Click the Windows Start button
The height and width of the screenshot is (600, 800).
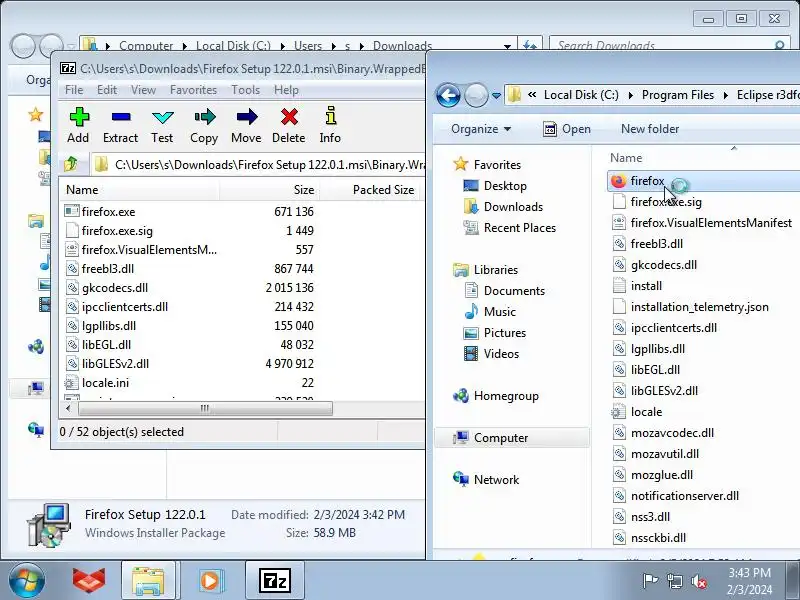click(x=27, y=580)
